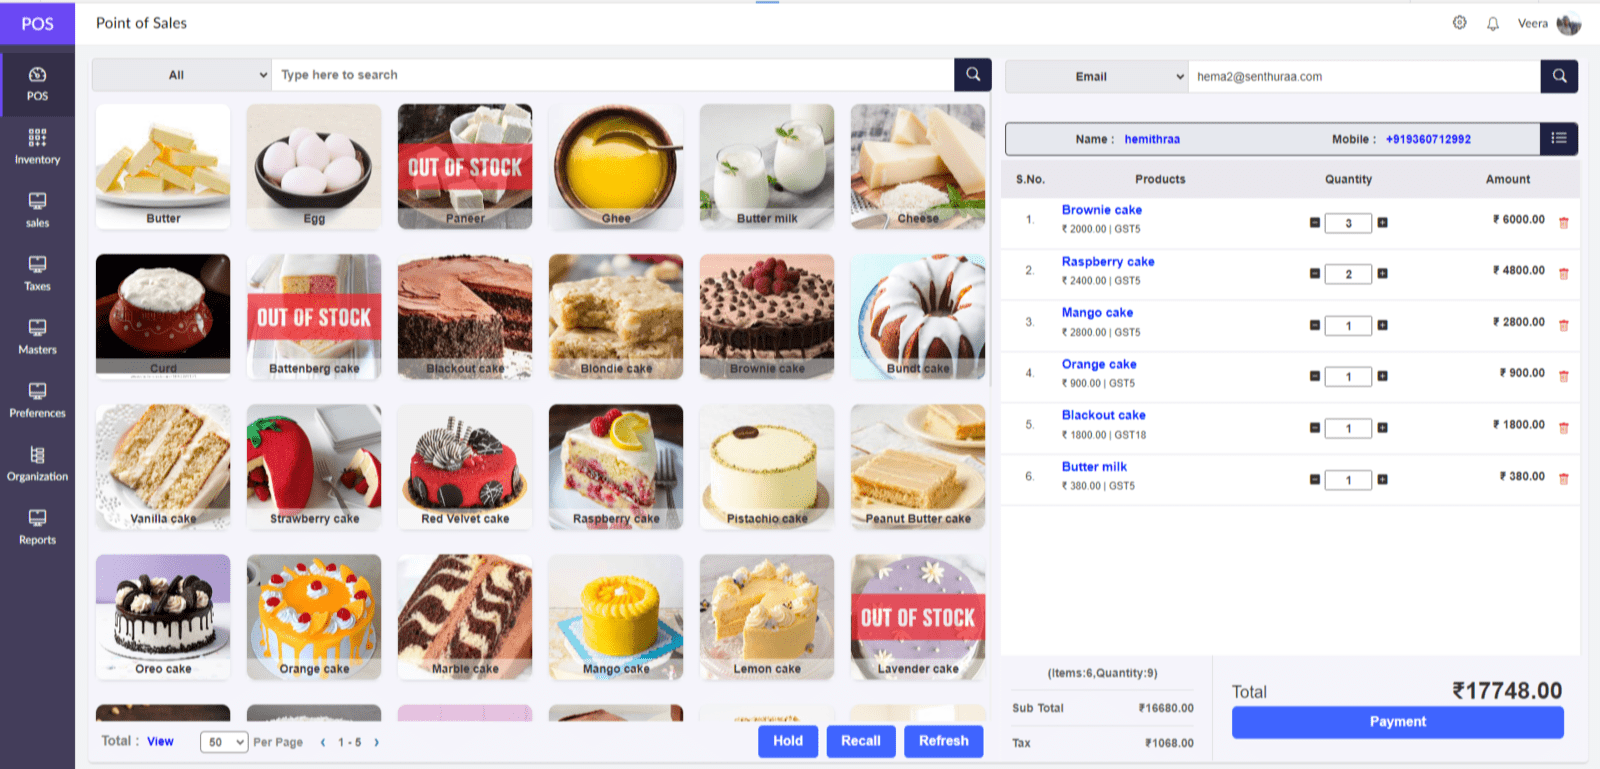
Task: Open the Reports sidebar section
Action: tap(37, 527)
